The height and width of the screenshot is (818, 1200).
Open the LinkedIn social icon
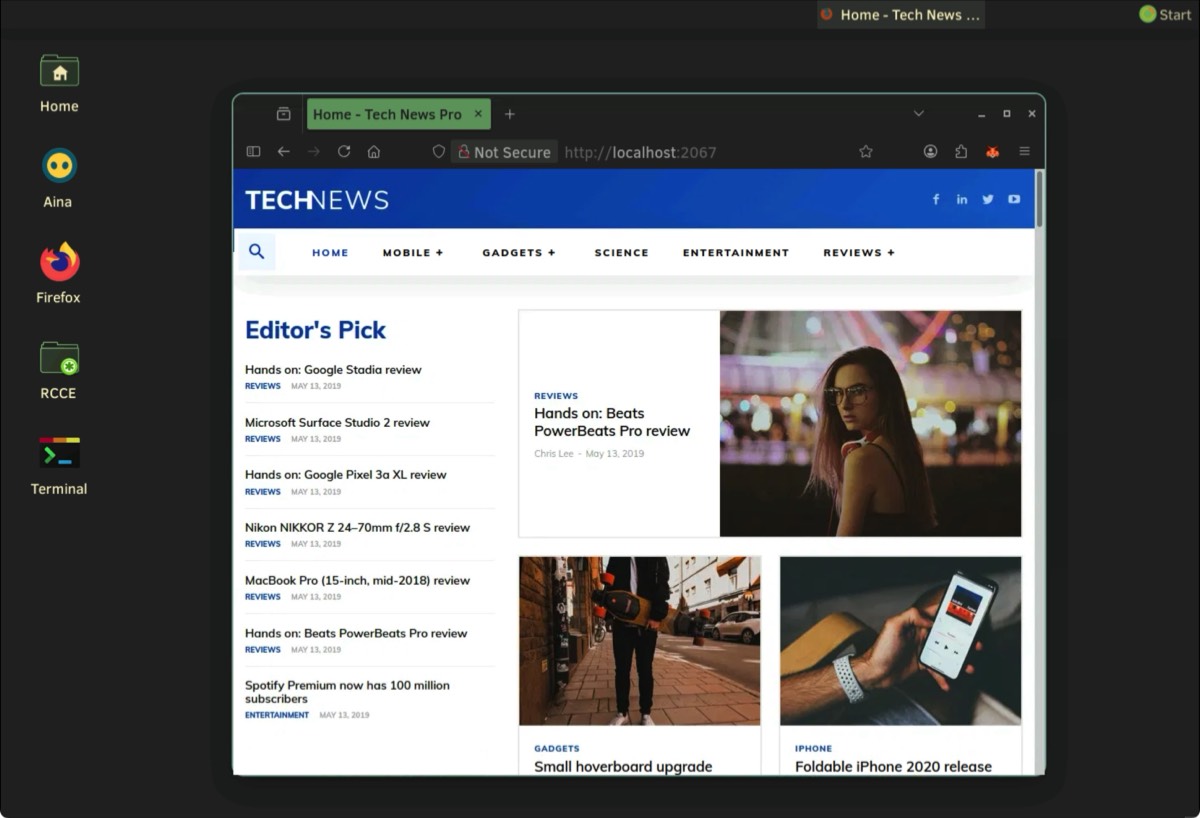962,199
